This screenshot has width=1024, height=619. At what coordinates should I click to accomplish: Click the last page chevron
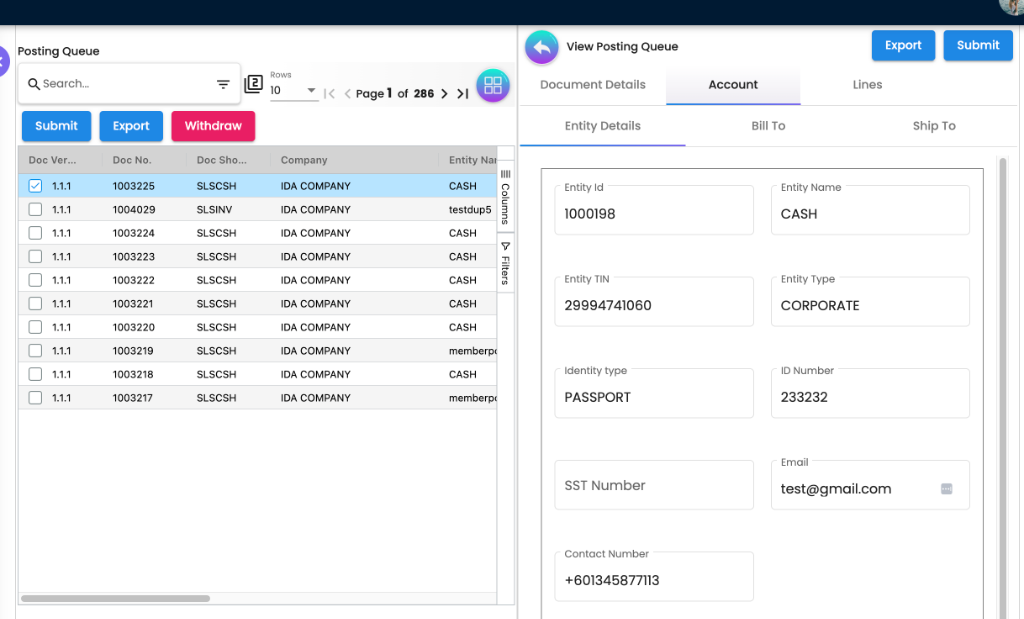(x=461, y=92)
